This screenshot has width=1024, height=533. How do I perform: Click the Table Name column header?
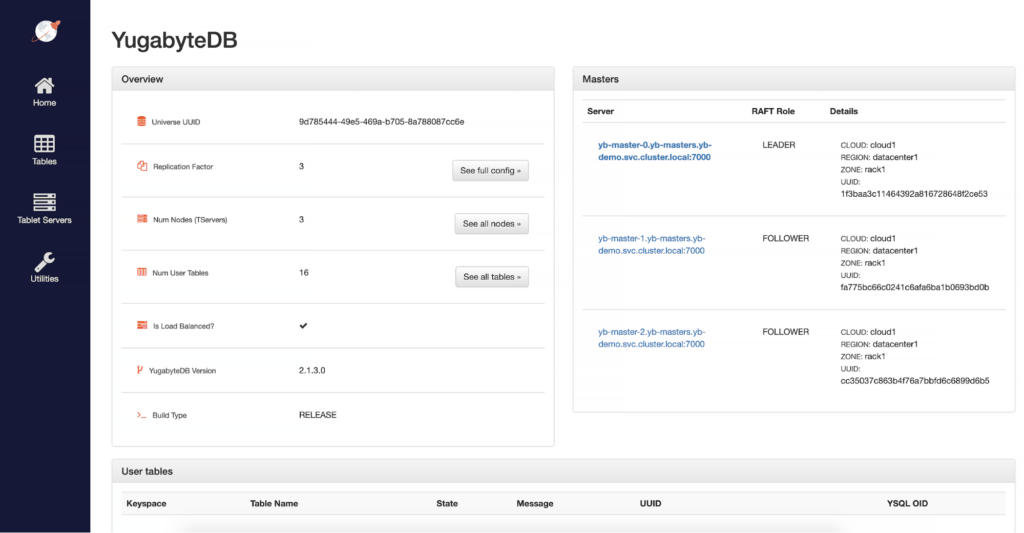coord(274,503)
